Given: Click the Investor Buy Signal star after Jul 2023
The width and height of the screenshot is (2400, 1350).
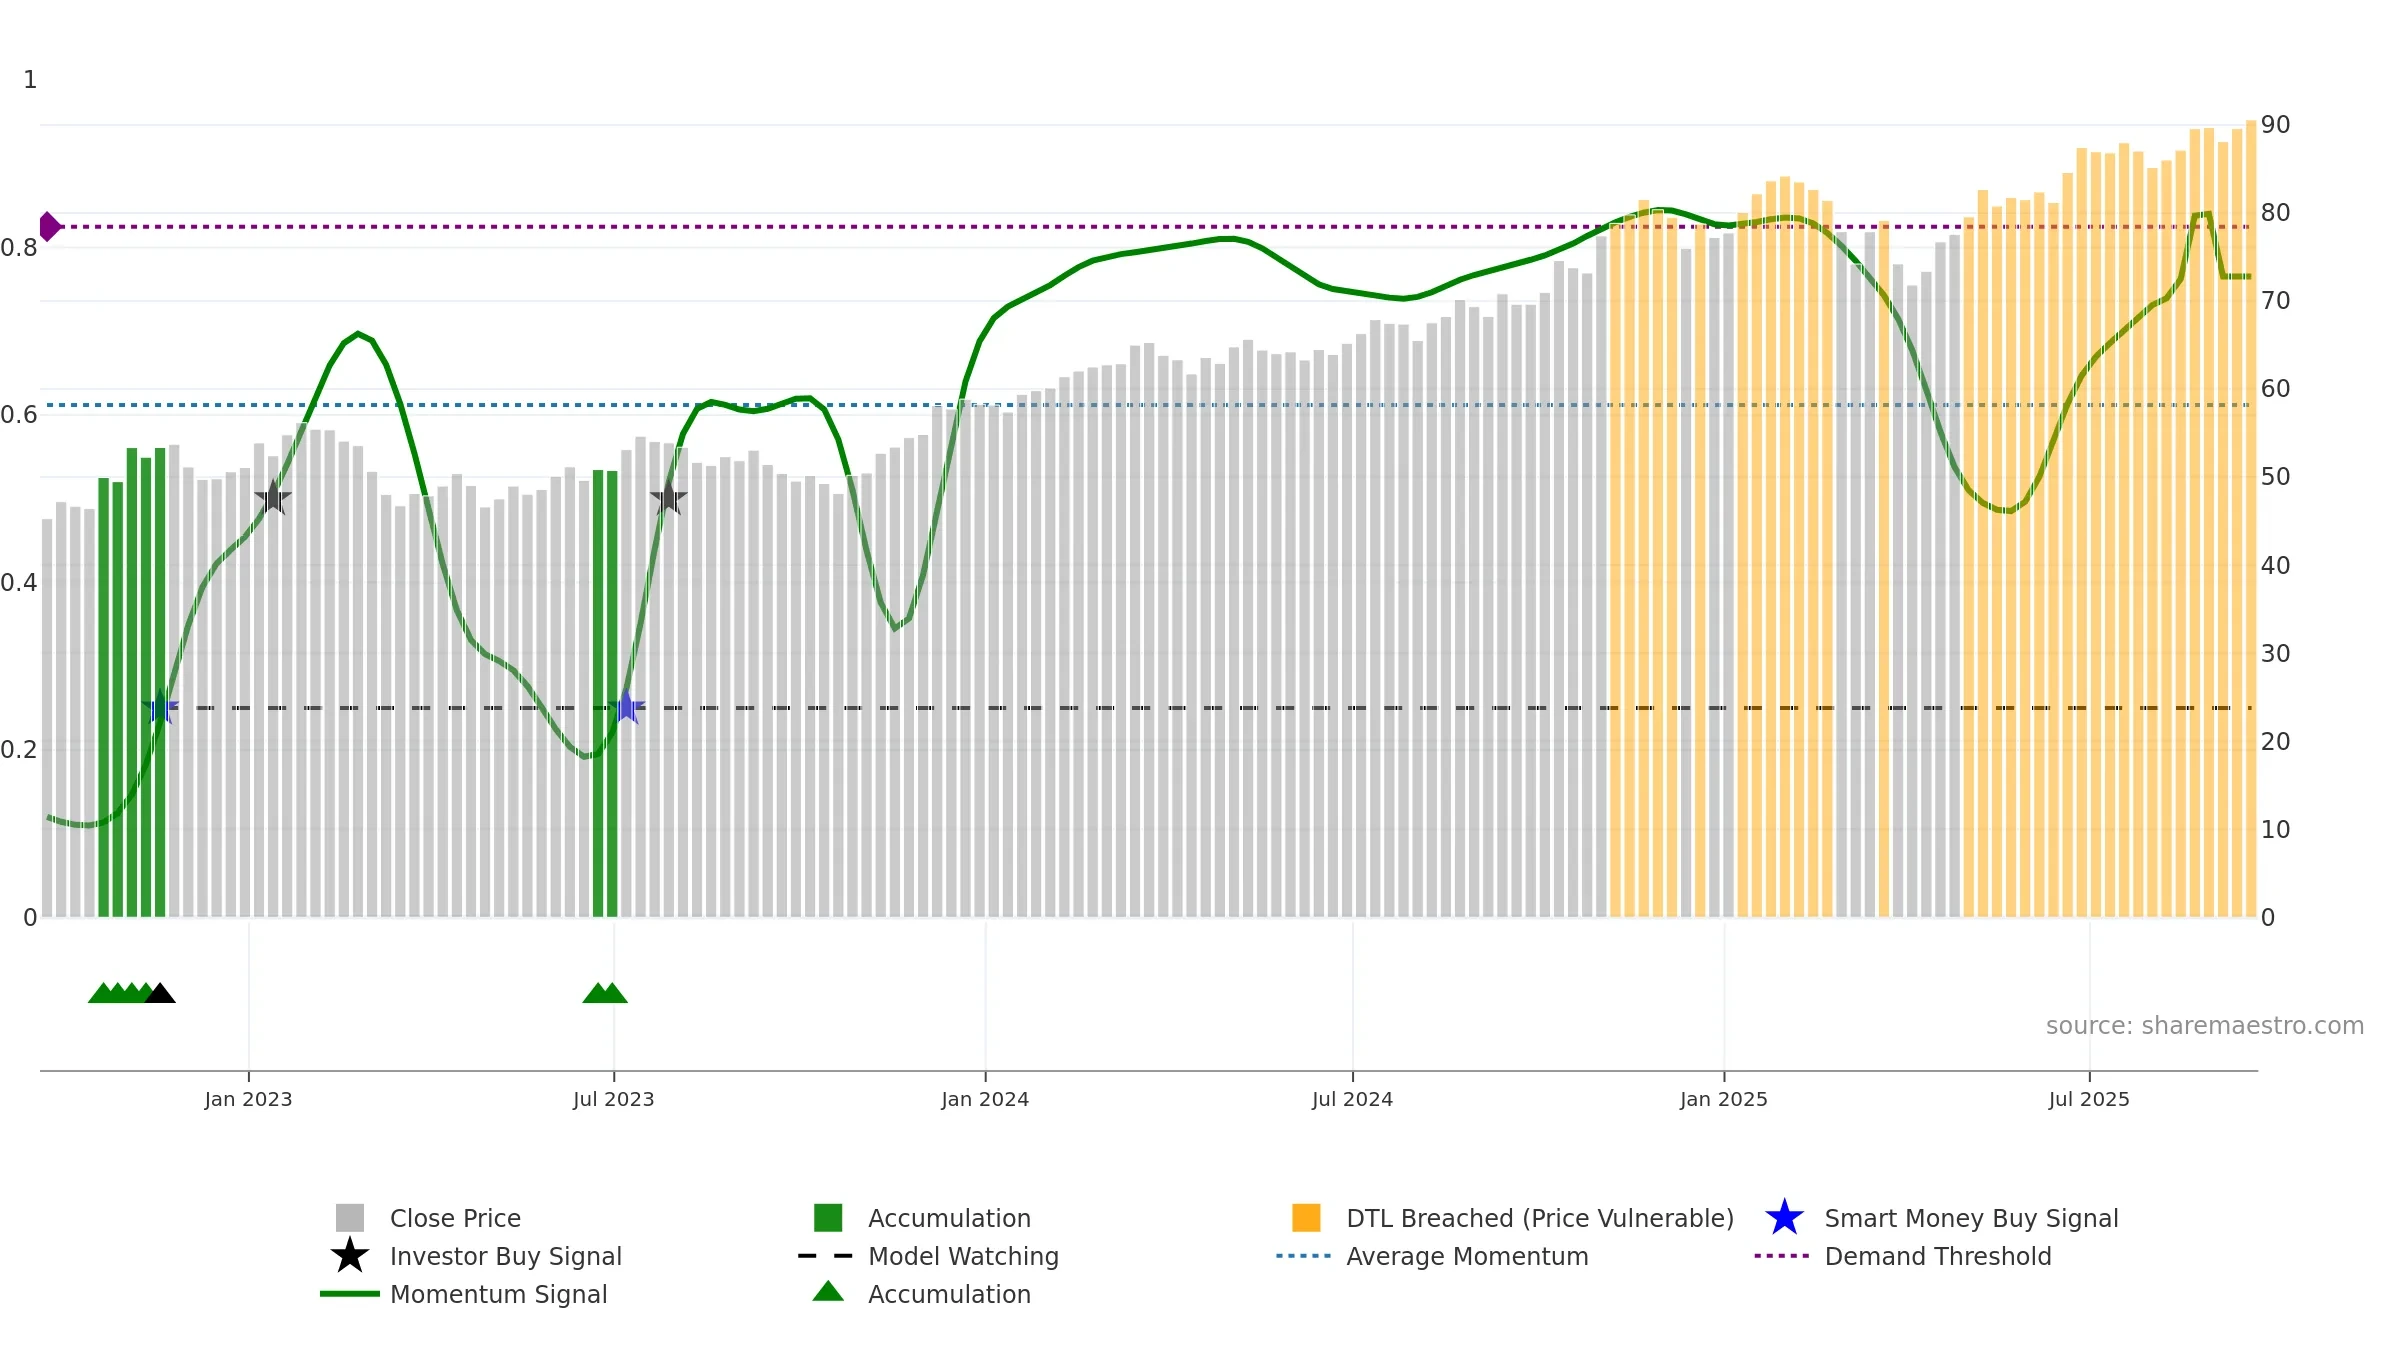Looking at the screenshot, I should [669, 497].
